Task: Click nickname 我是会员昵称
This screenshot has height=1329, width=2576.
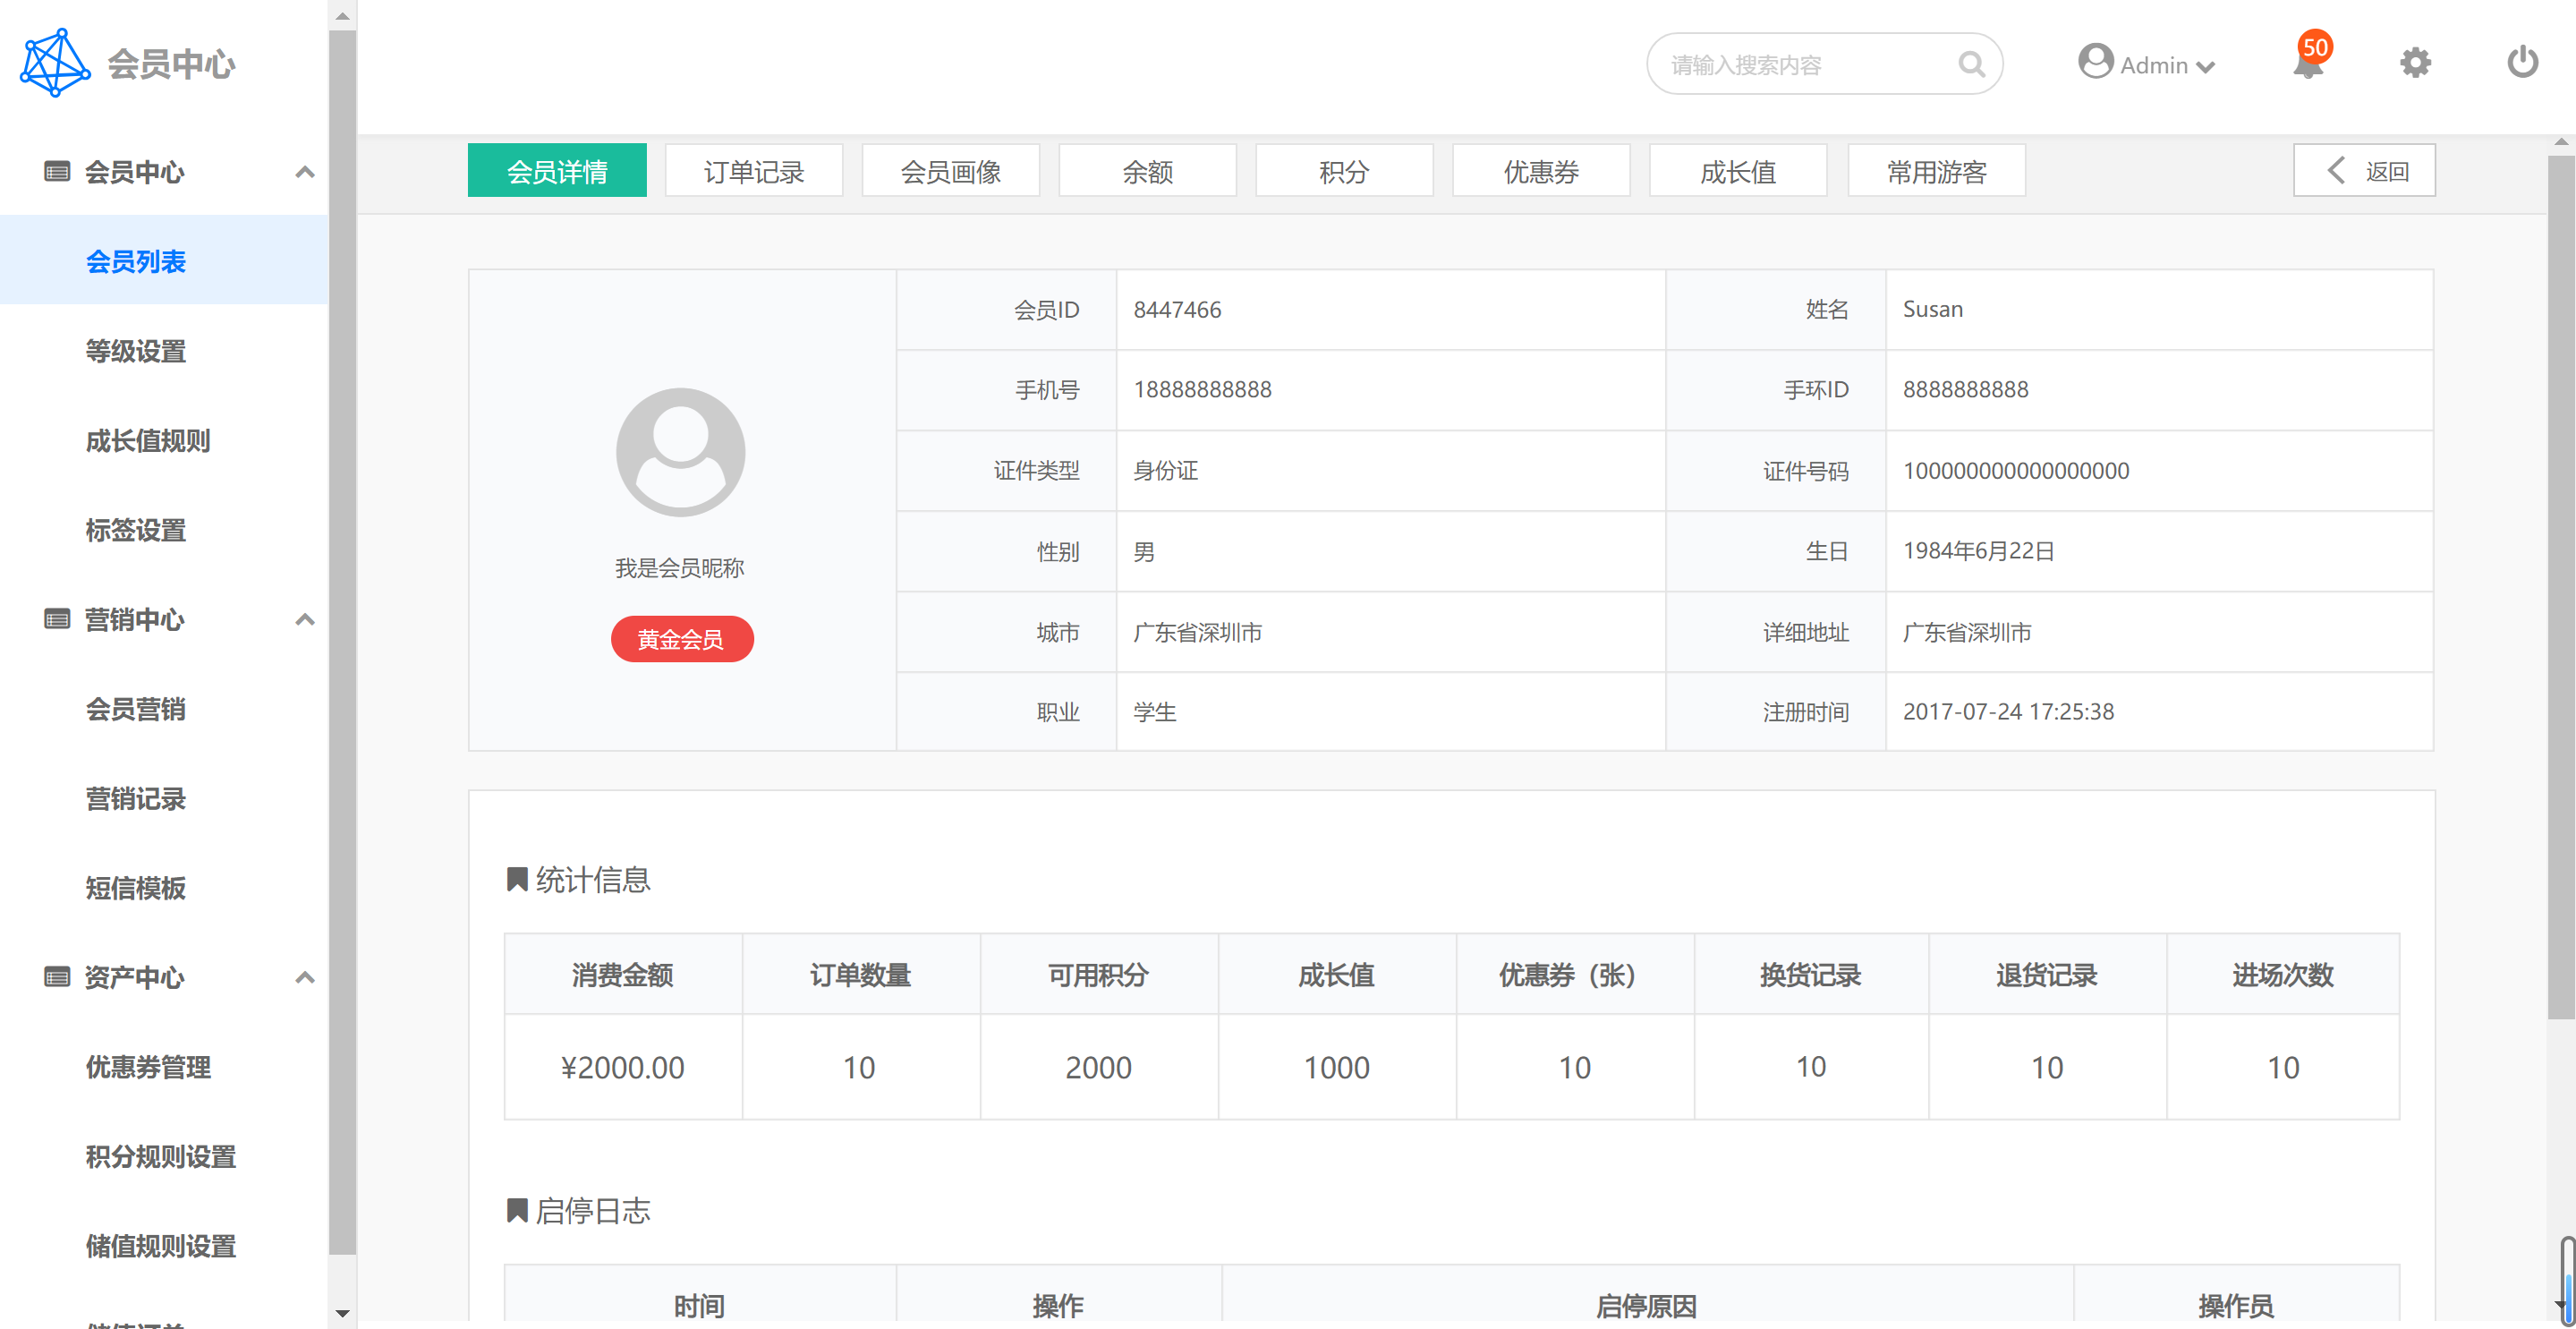Action: (680, 568)
